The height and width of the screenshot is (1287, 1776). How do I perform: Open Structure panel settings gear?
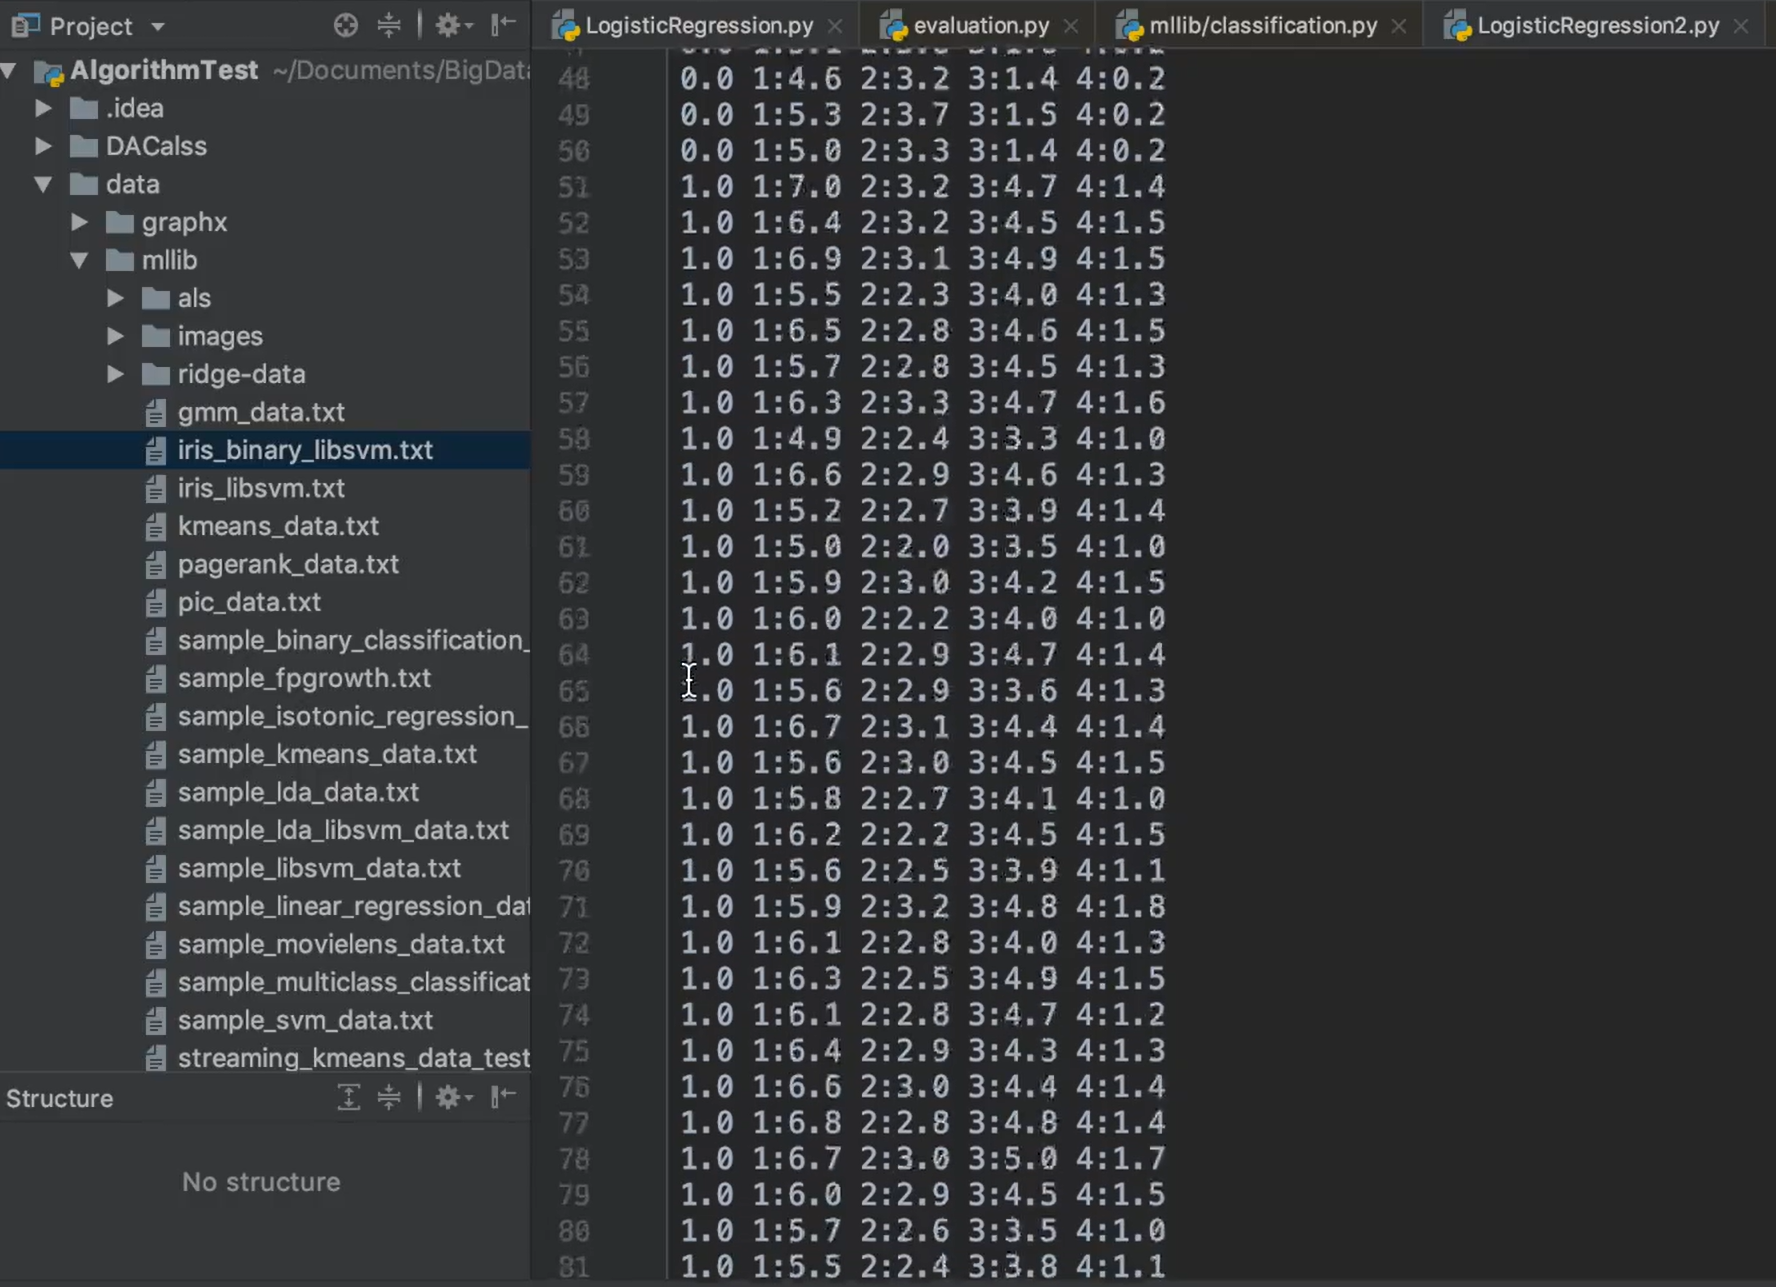tap(452, 1097)
